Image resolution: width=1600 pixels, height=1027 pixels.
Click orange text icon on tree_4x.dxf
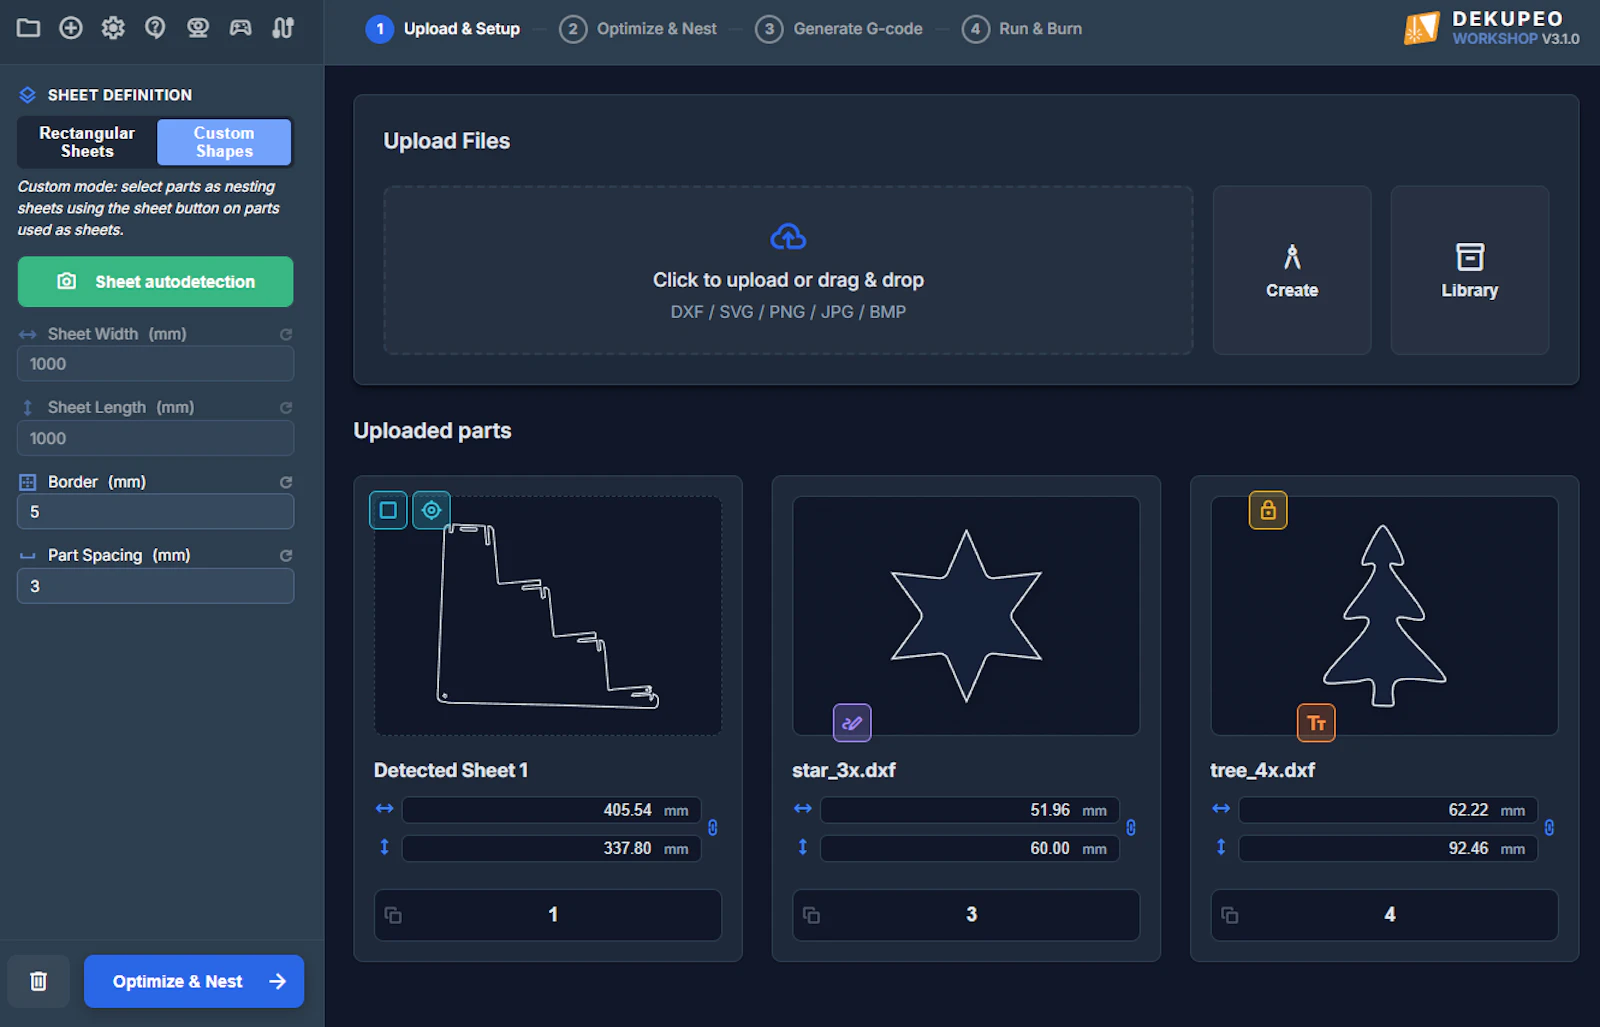(x=1316, y=723)
